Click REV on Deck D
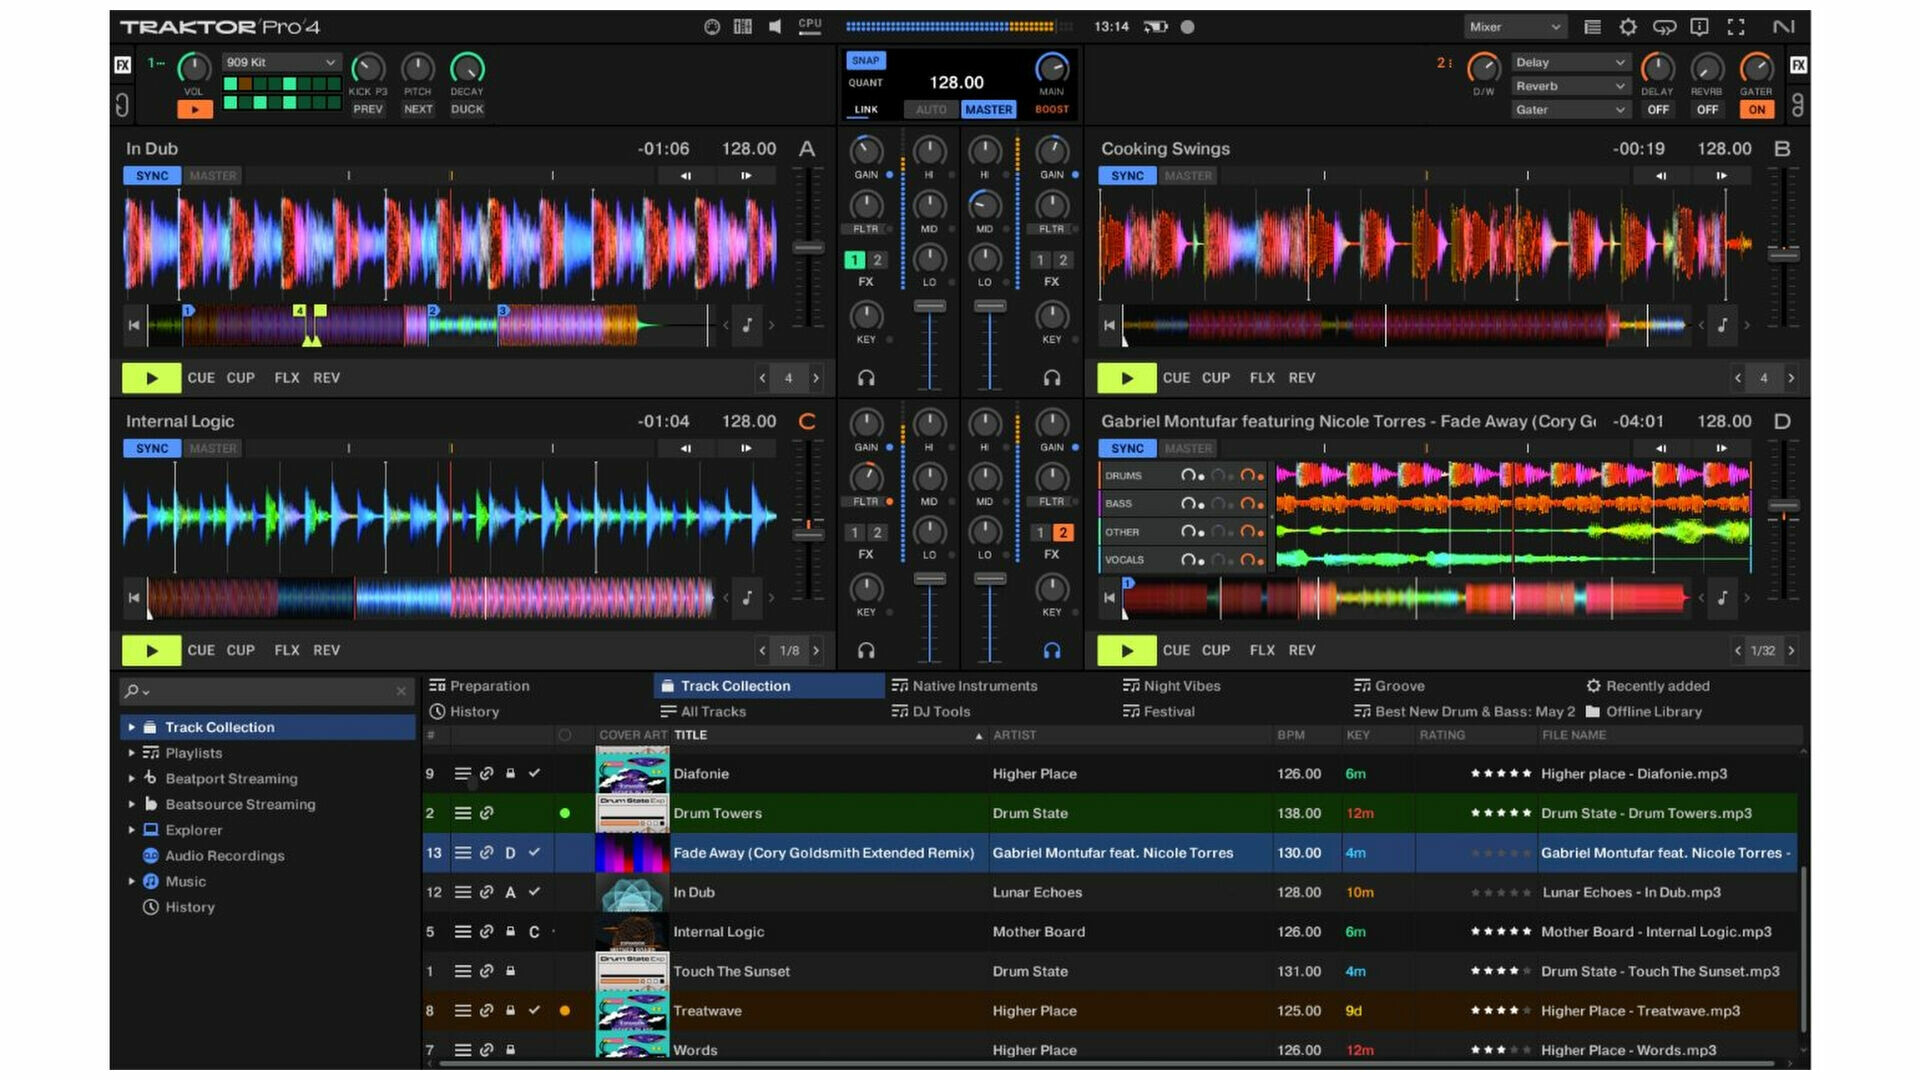 coord(1302,650)
